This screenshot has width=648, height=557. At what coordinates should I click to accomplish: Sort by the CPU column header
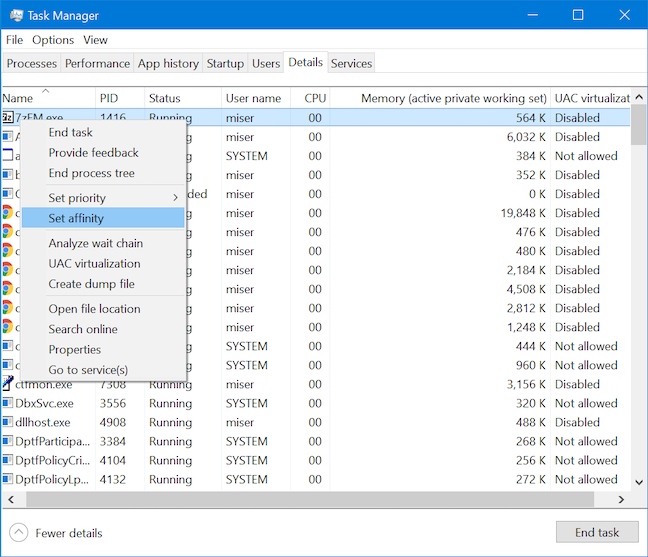310,98
